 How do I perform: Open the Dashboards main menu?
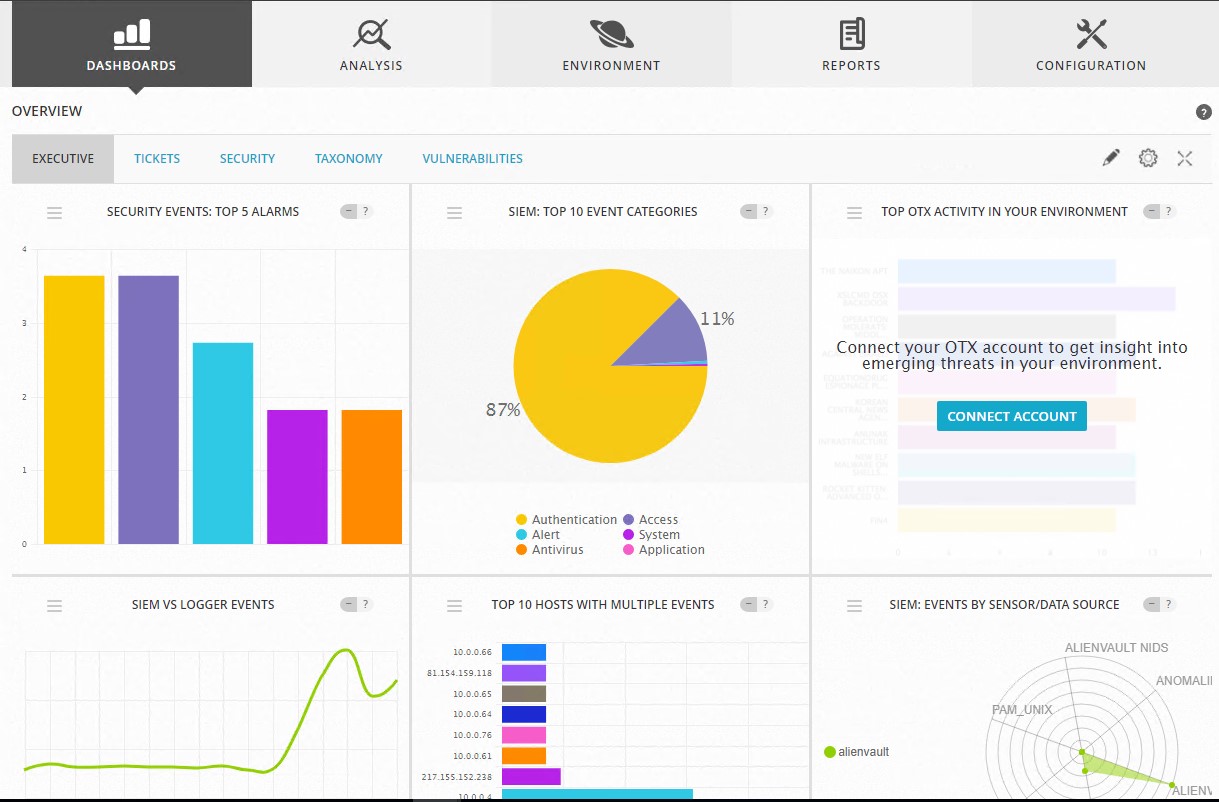pos(131,44)
